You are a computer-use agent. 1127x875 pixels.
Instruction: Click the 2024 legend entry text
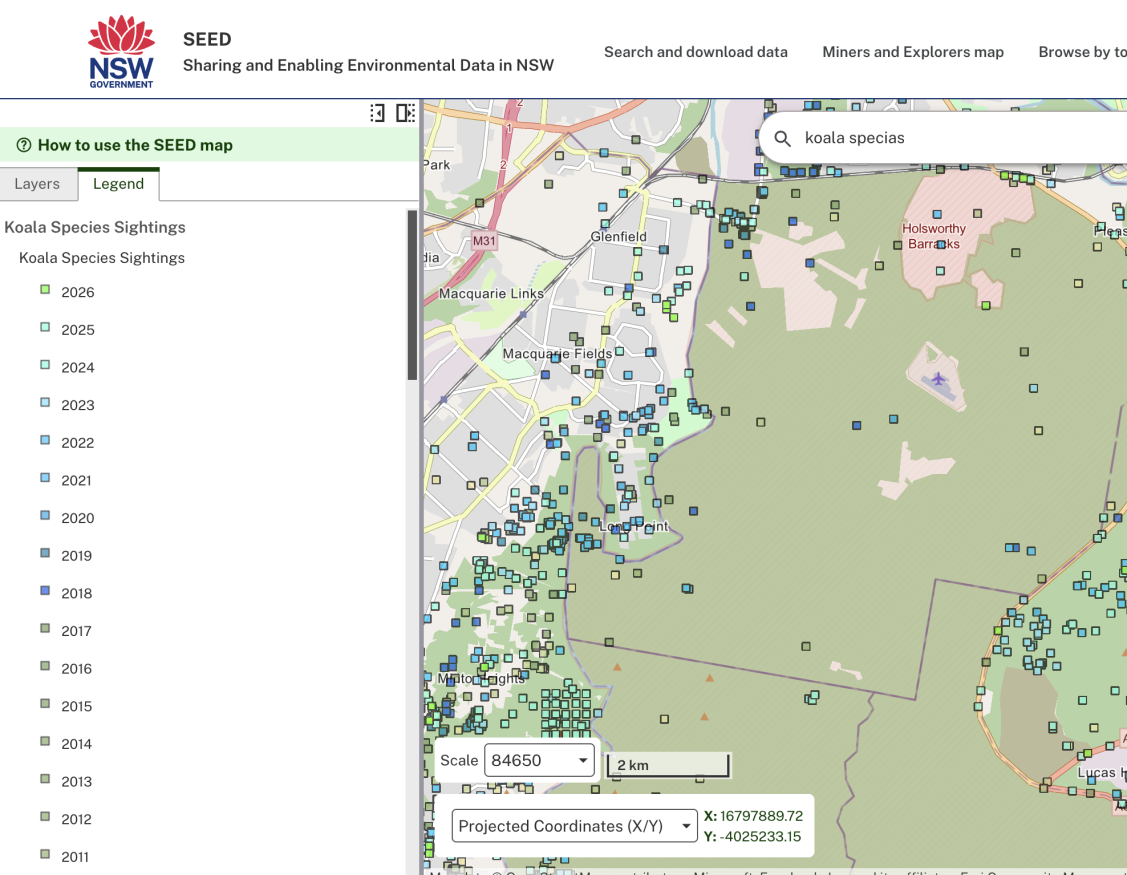(x=78, y=367)
